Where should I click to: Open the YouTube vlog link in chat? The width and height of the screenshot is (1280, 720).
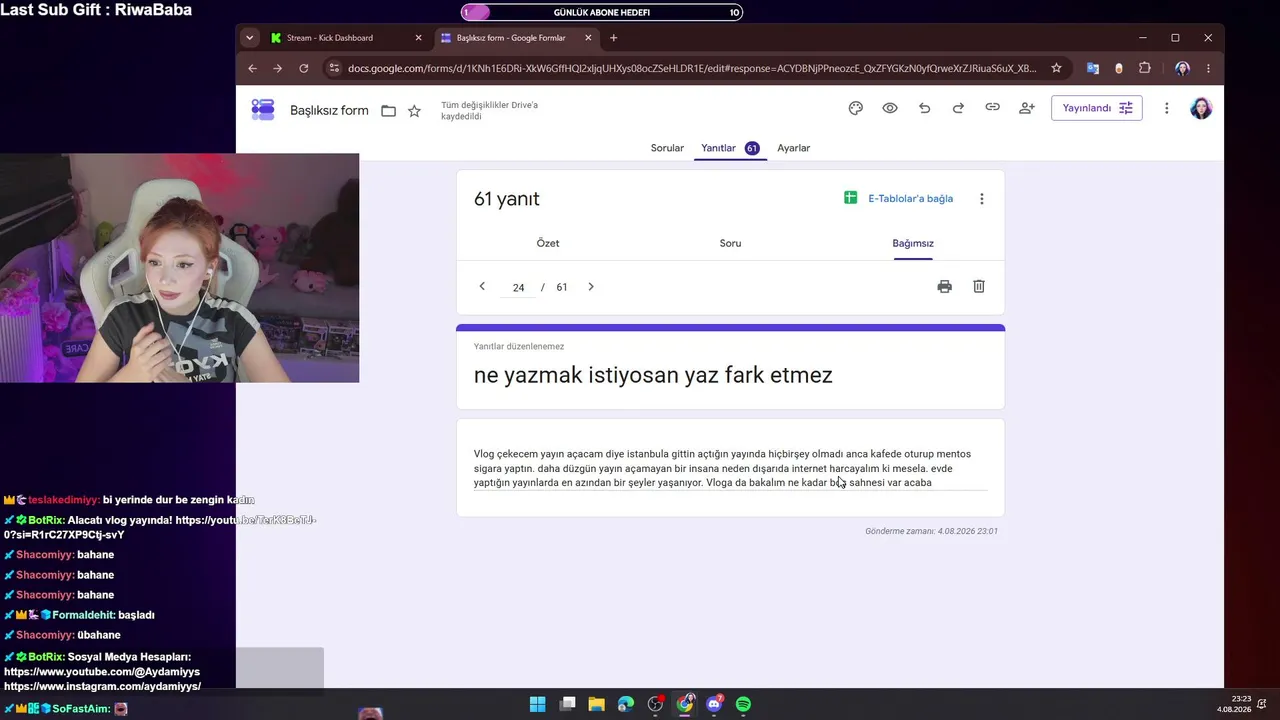(160, 527)
